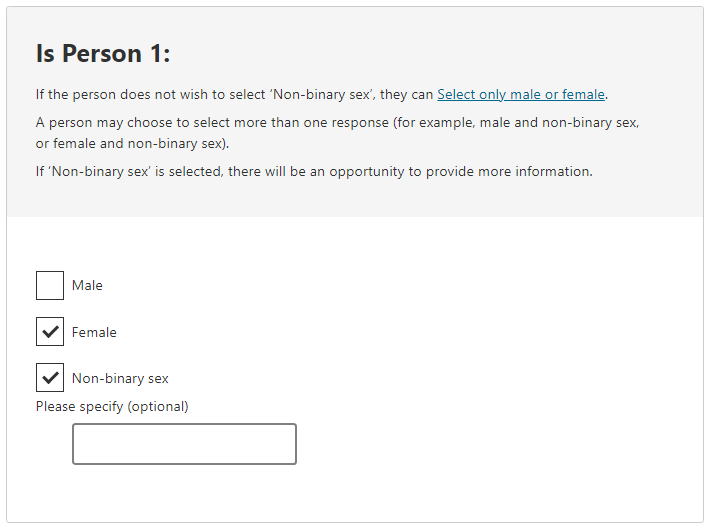Open the 'Select only male or female' link
Image resolution: width=713 pixels, height=530 pixels.
point(521,95)
